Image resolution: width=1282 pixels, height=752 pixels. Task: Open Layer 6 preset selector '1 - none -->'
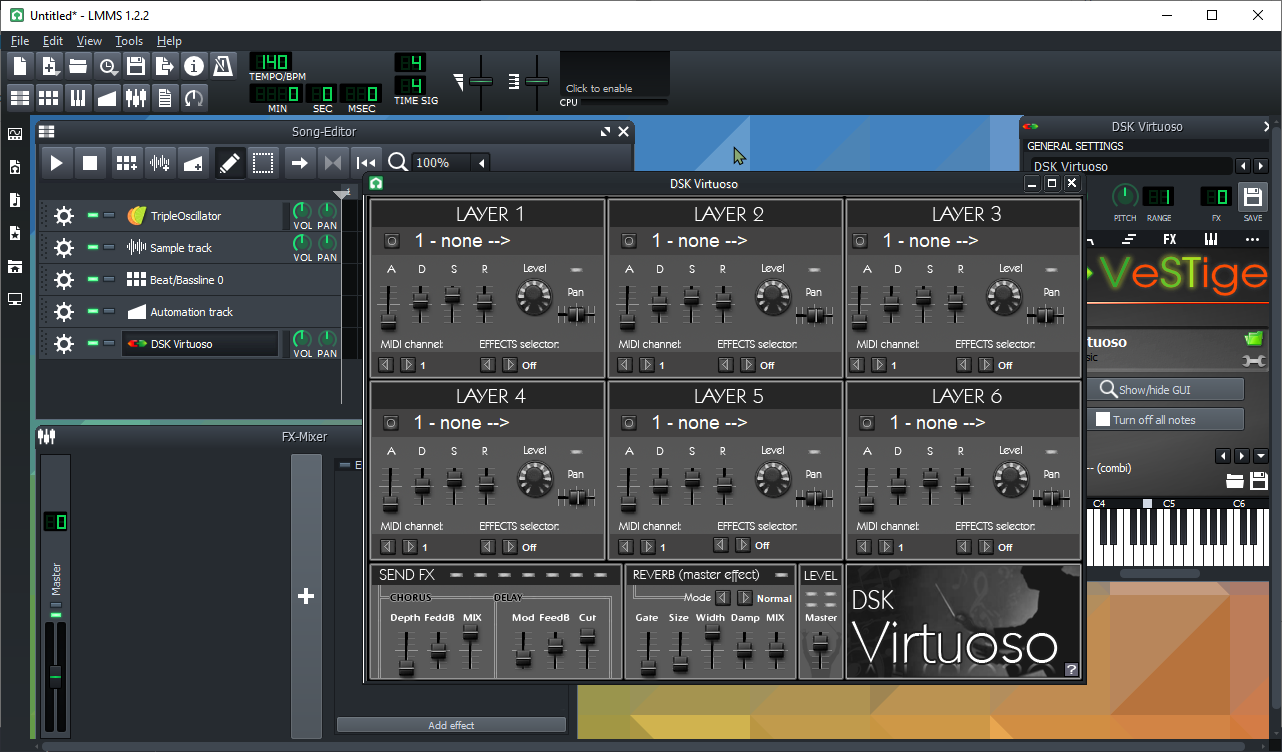click(938, 423)
